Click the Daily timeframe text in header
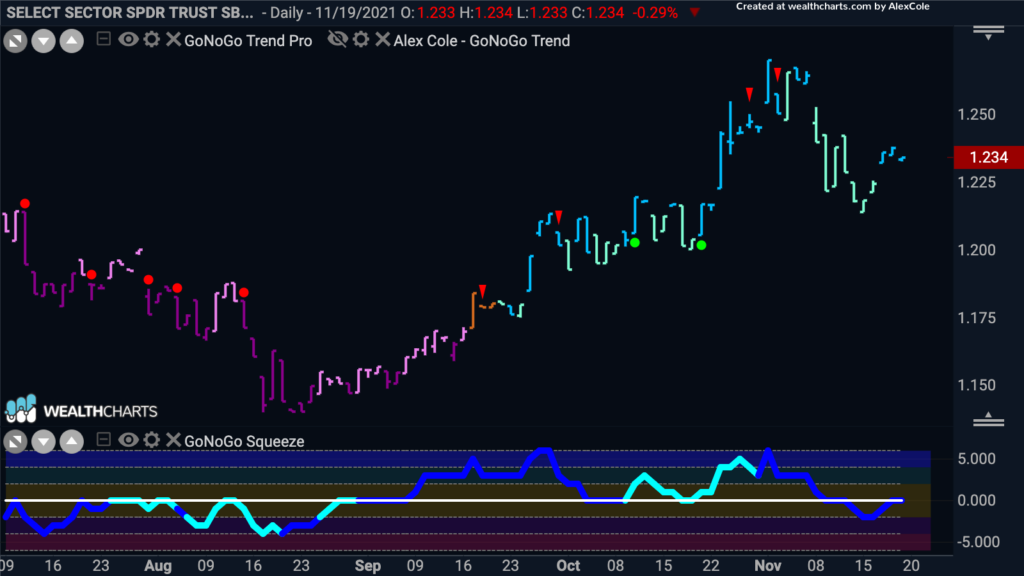Viewport: 1024px width, 576px height. [289, 12]
